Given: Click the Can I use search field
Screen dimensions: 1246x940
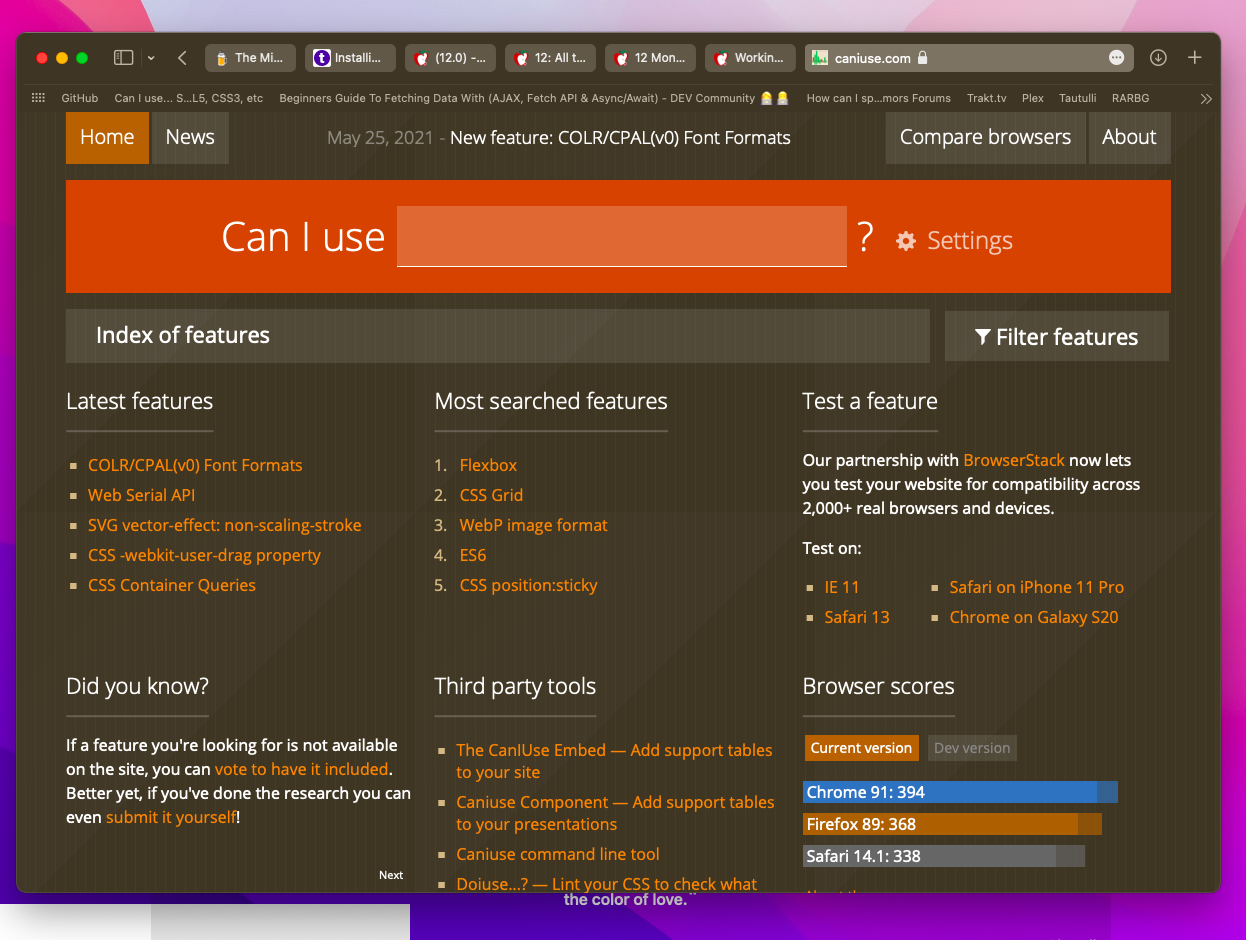Looking at the screenshot, I should coord(622,236).
